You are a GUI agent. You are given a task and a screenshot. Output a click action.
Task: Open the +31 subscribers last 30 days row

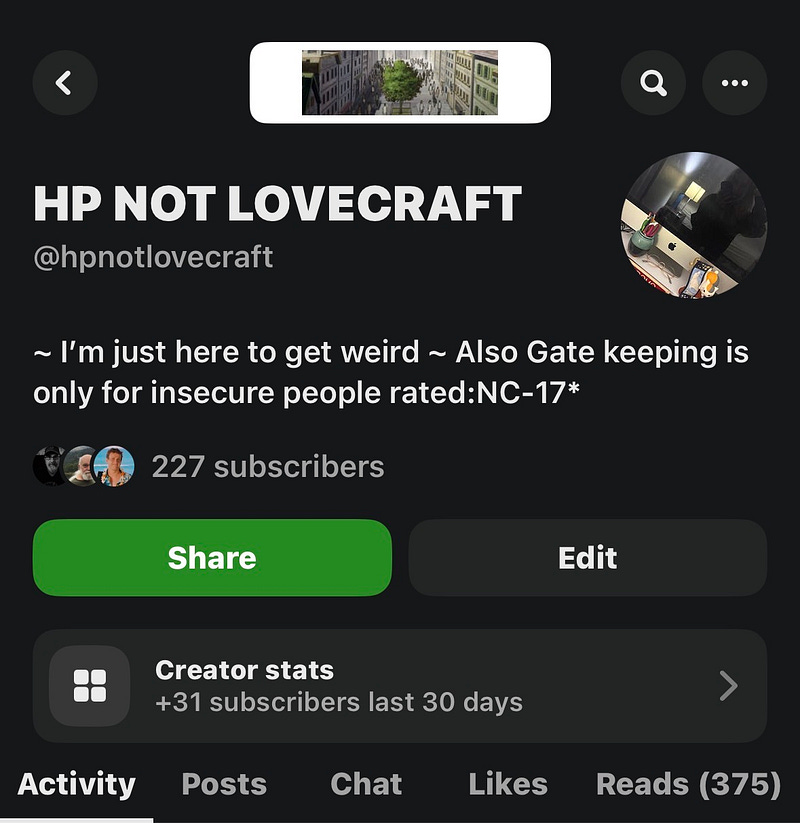400,686
